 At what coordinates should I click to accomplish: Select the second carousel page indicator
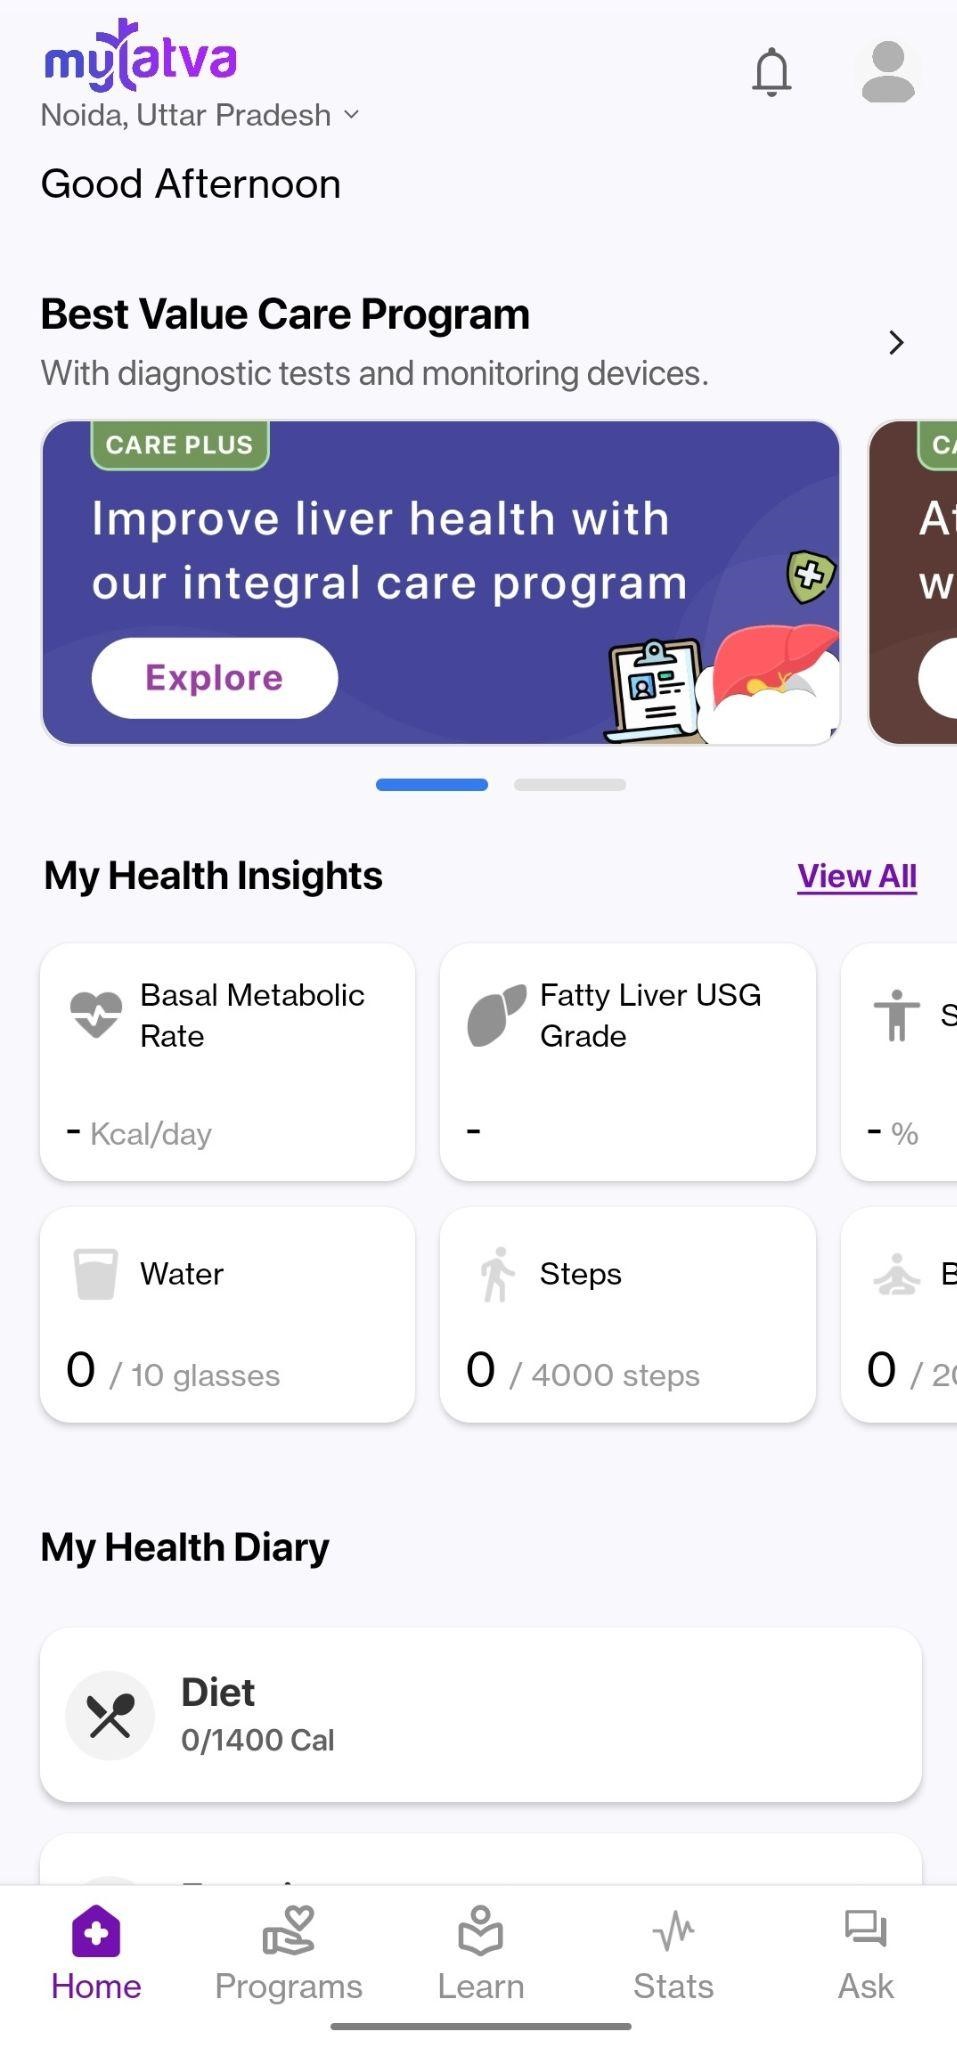(570, 785)
